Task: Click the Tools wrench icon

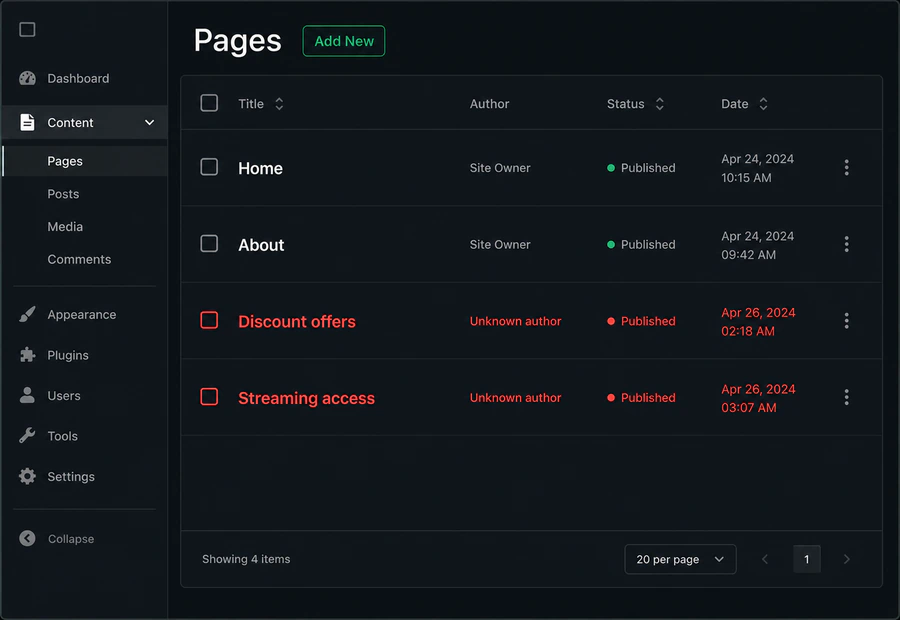Action: click(27, 436)
